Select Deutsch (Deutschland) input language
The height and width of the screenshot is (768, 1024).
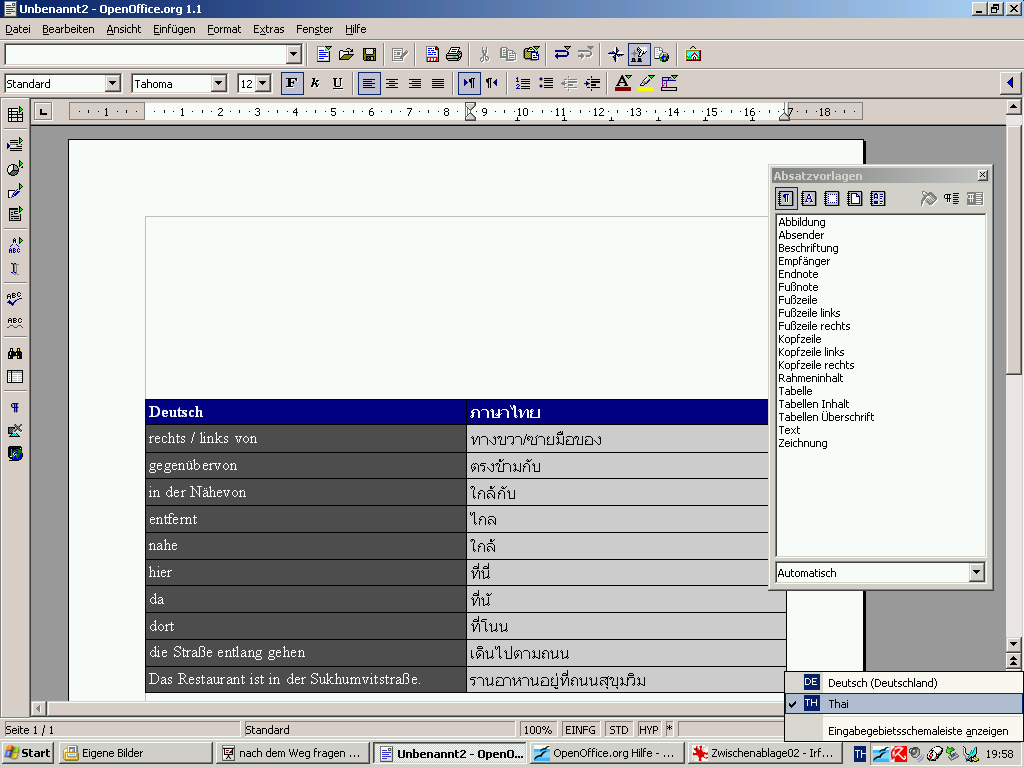coord(882,683)
